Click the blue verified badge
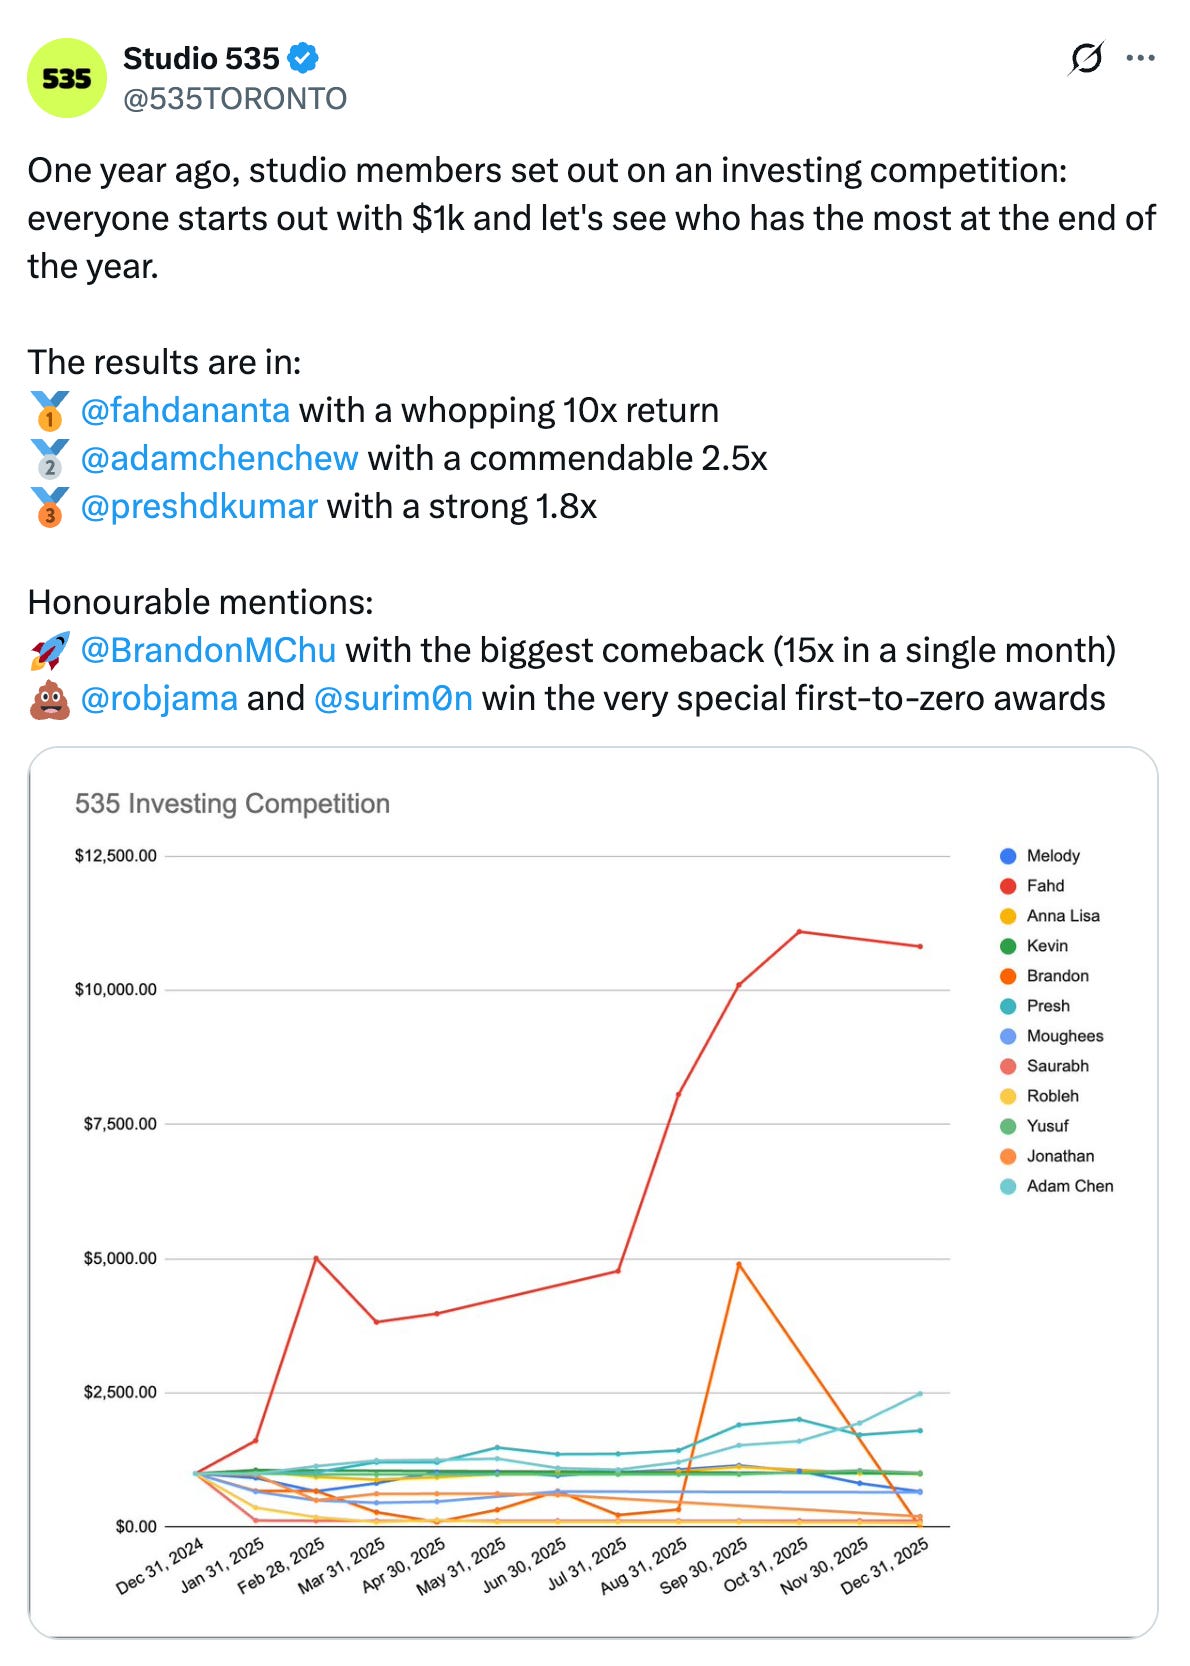This screenshot has height=1666, width=1190. (x=303, y=59)
